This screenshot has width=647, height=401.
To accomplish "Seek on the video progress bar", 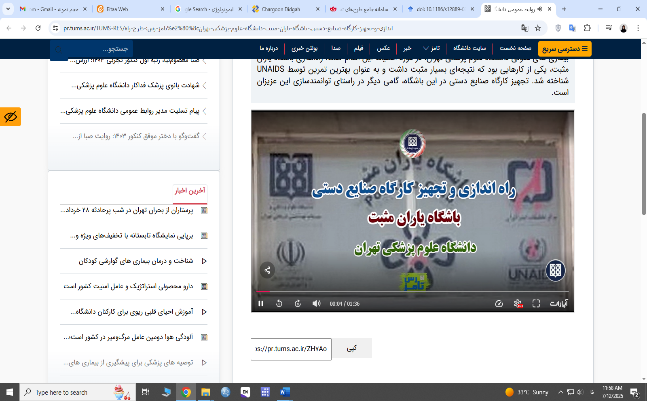I will (x=412, y=291).
